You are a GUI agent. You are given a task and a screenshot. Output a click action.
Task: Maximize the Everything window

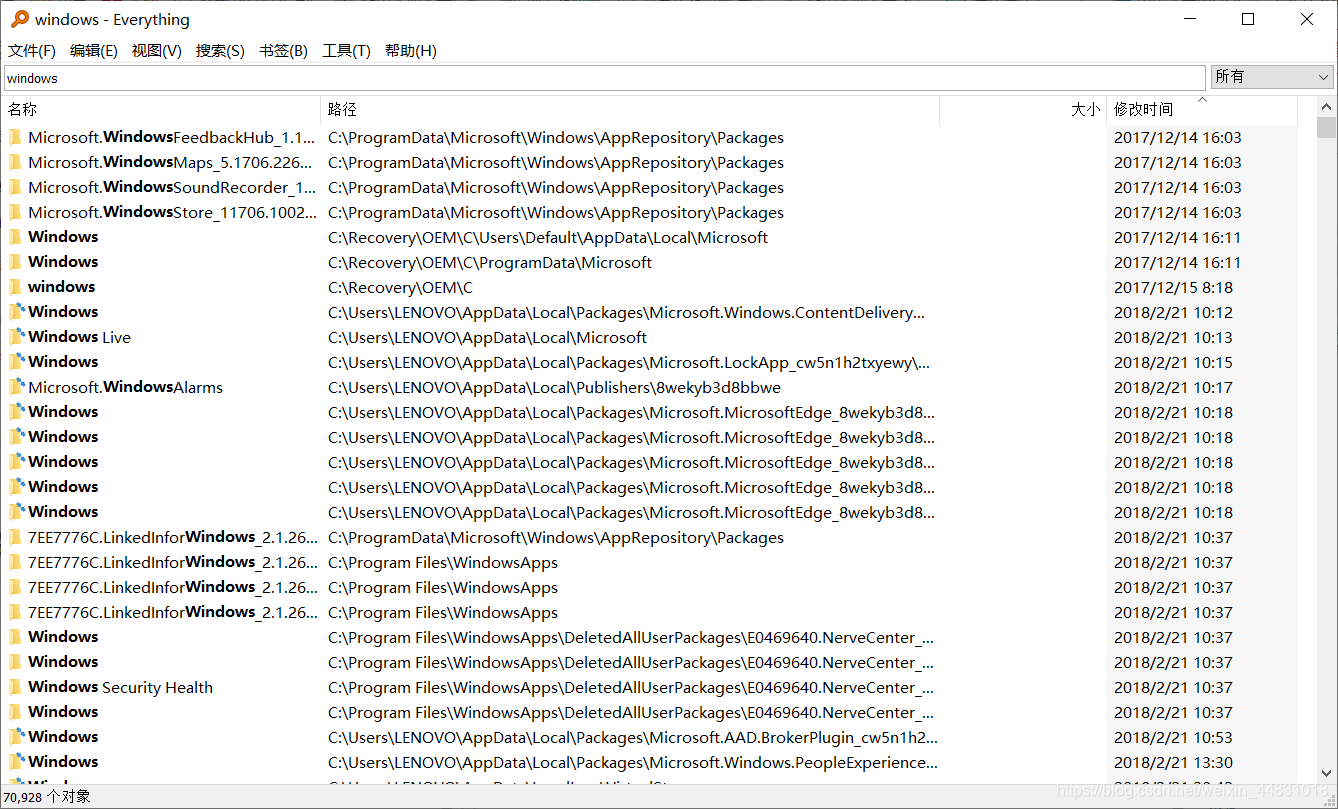1248,19
